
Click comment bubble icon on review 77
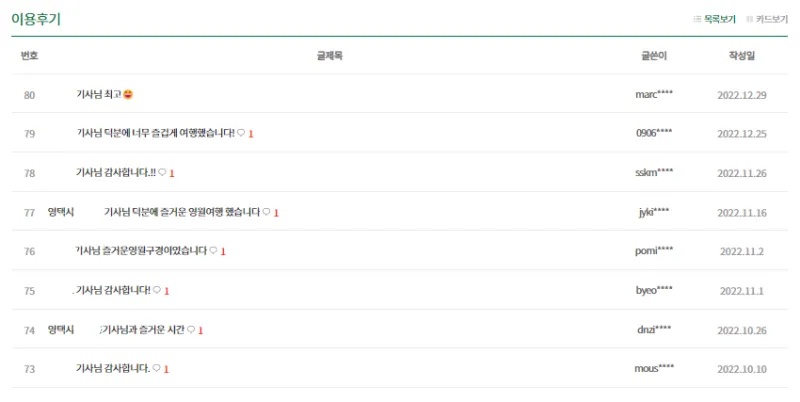coord(266,212)
